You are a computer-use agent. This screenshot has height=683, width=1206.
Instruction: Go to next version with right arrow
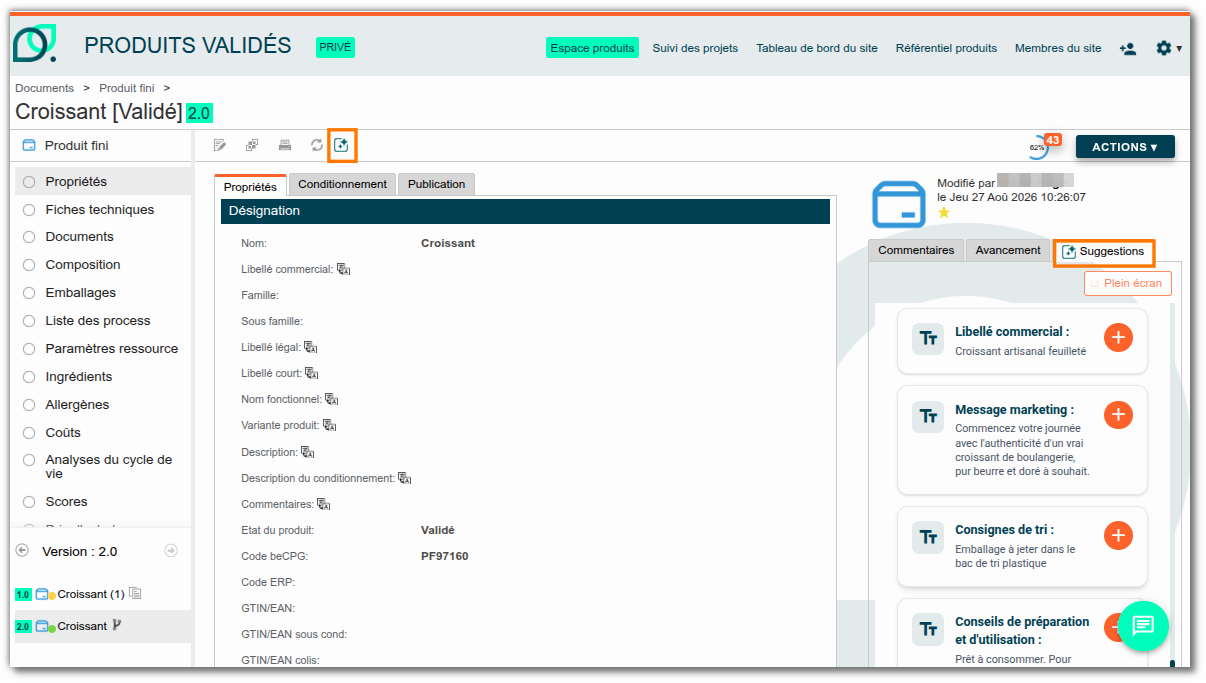tap(171, 551)
